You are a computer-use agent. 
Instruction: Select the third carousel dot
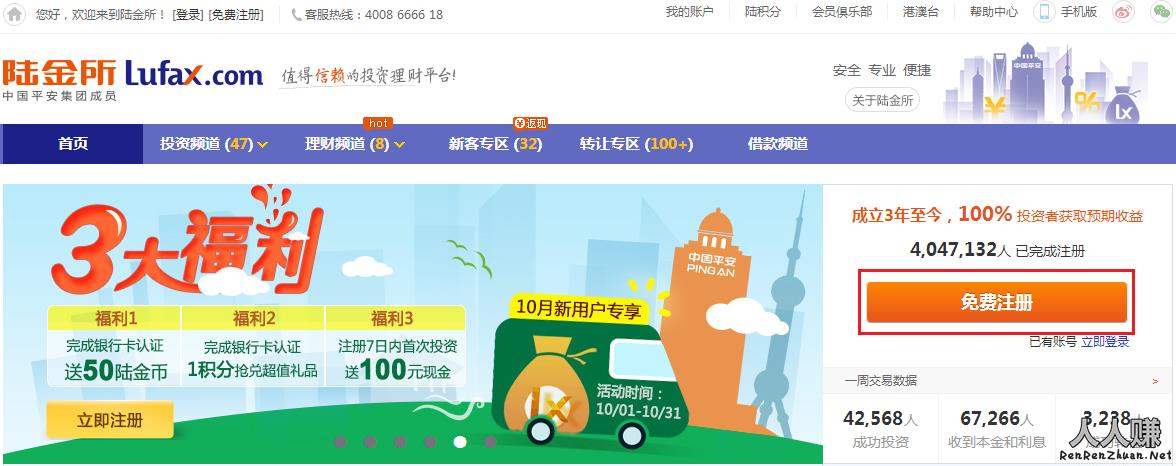pyautogui.click(x=400, y=441)
